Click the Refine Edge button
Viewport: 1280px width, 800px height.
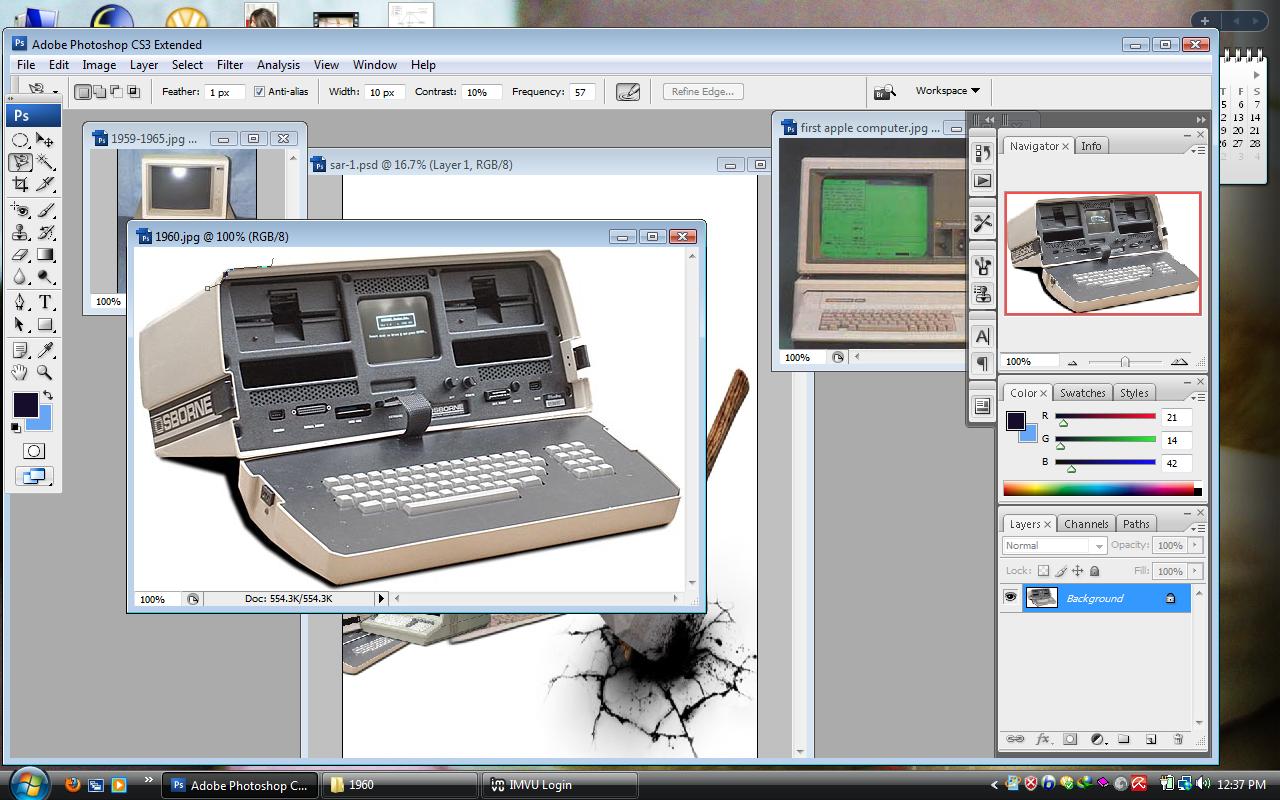coord(702,91)
